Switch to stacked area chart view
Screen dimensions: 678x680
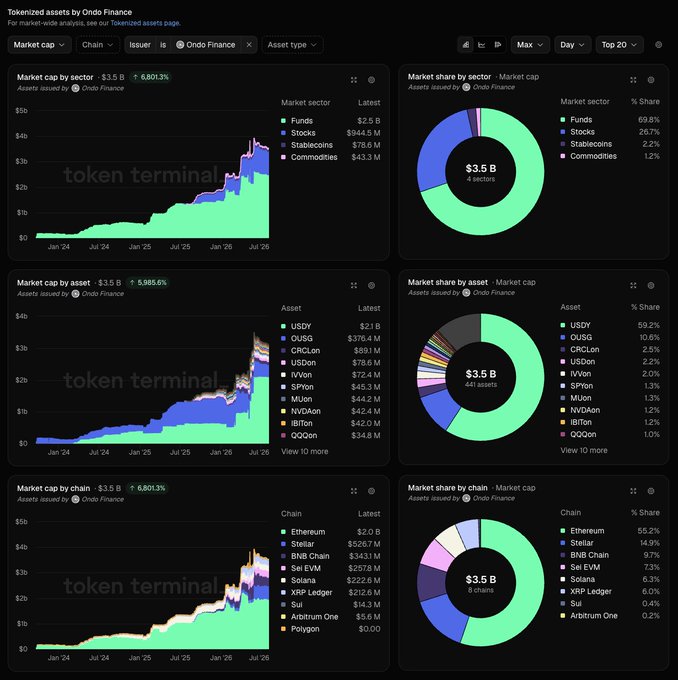click(x=466, y=45)
